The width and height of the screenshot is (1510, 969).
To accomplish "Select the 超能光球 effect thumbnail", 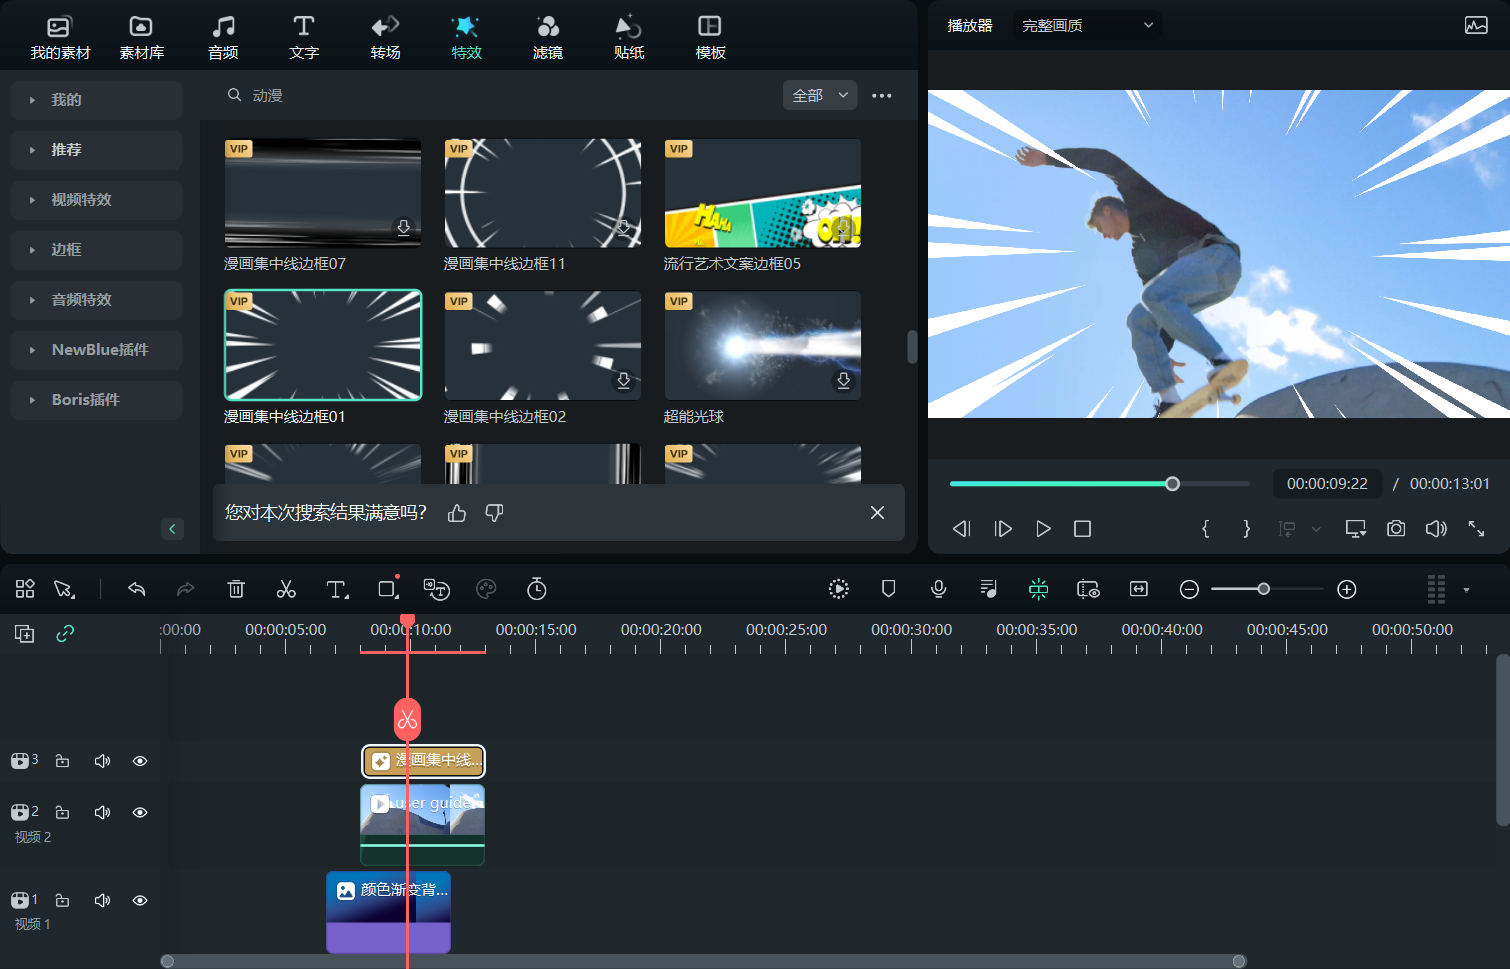I will click(762, 346).
